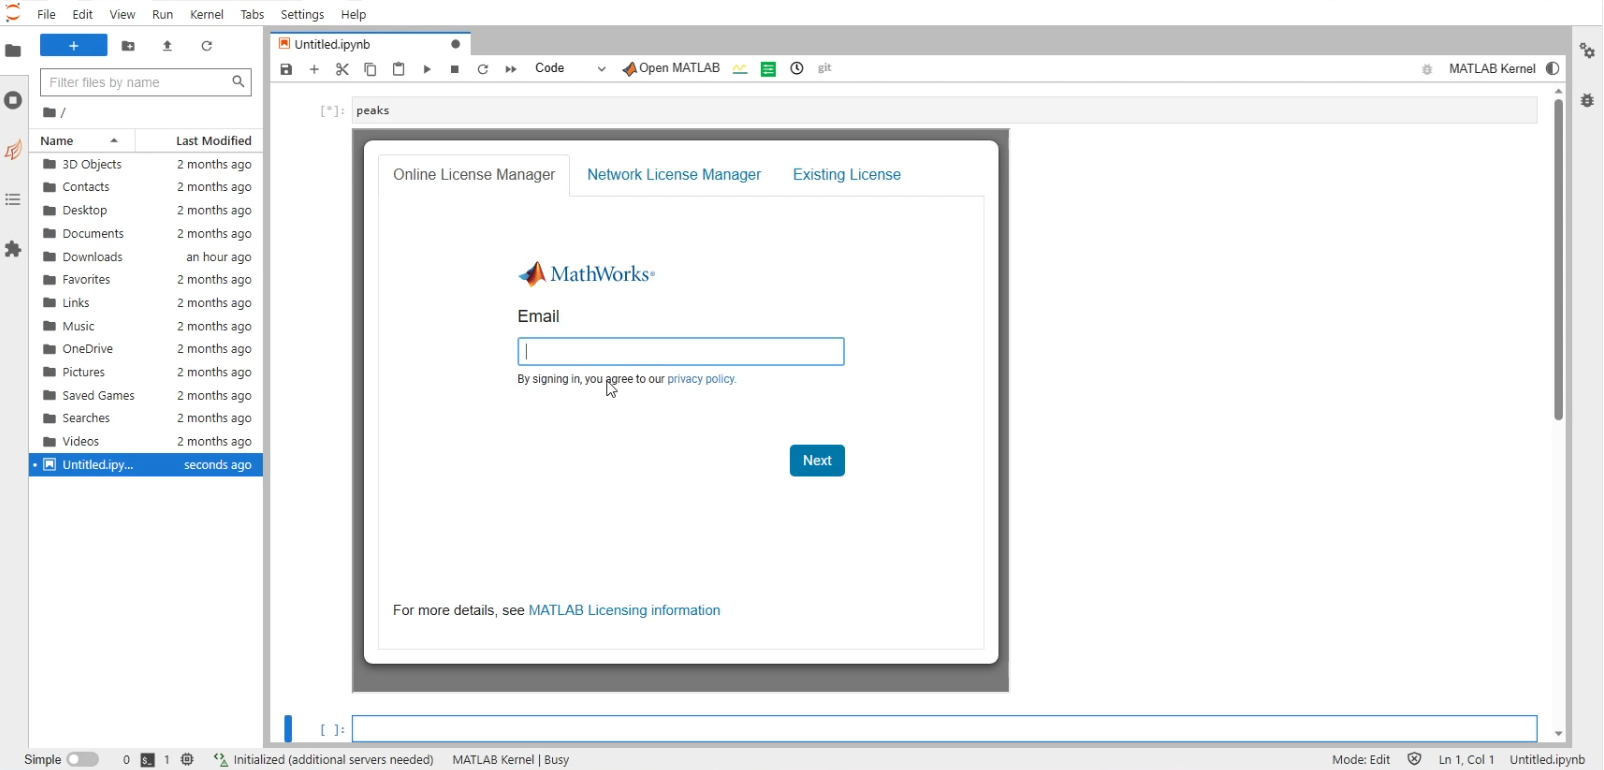Create a new folder

click(128, 46)
